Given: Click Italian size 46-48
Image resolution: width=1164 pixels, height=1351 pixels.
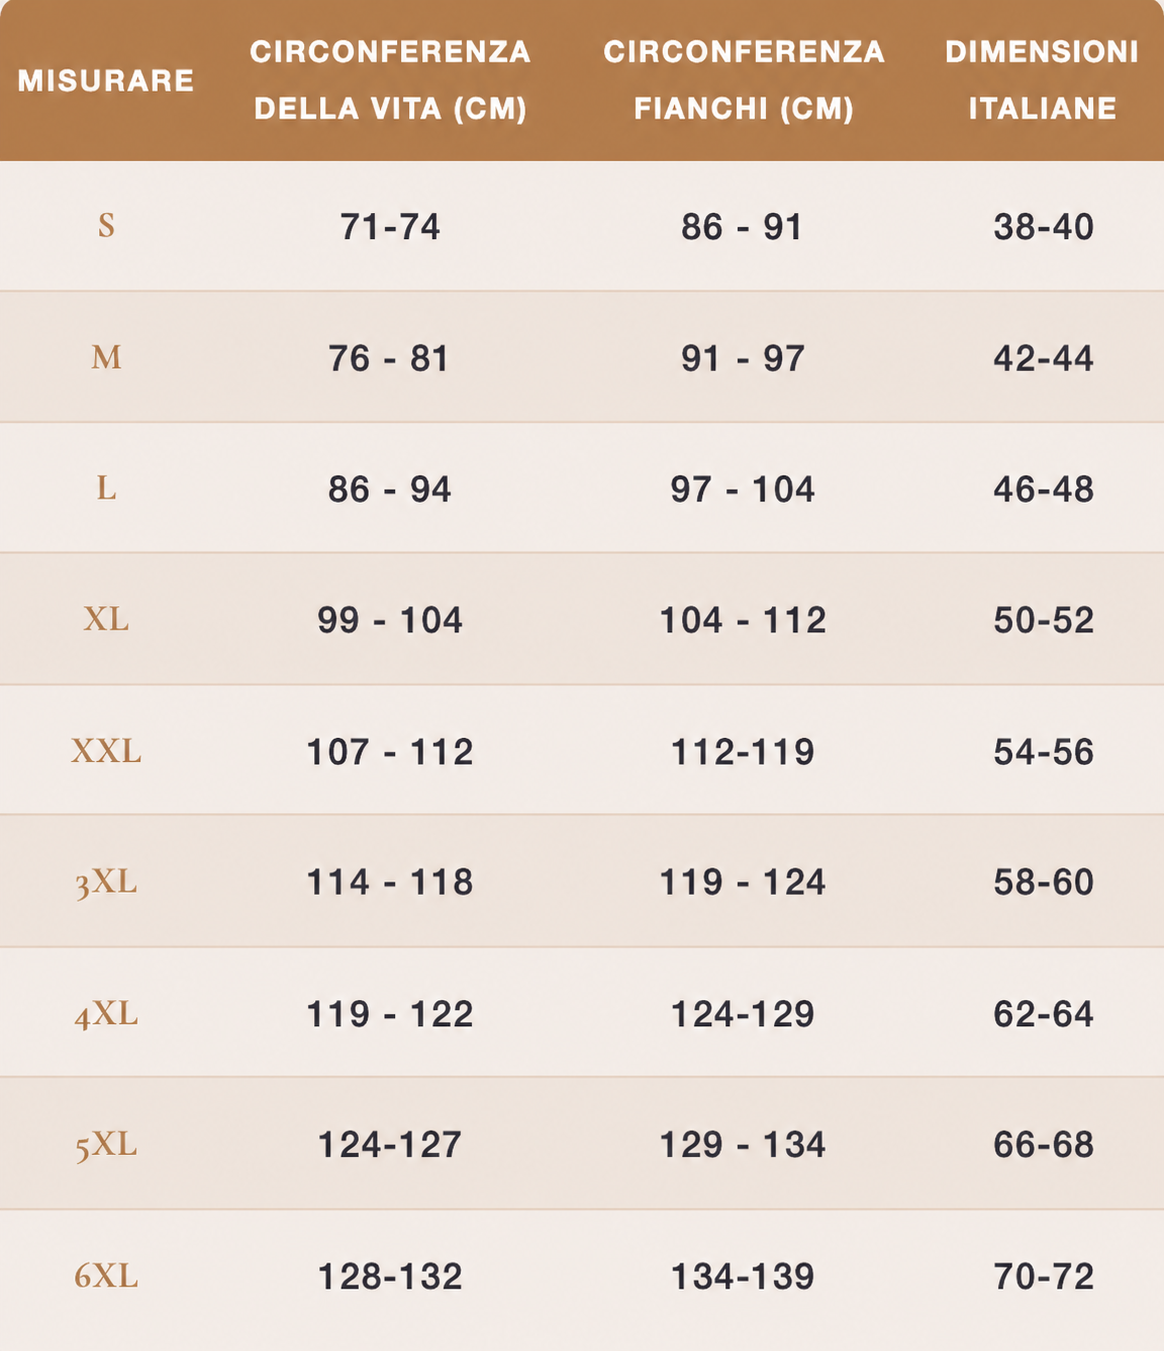Looking at the screenshot, I should 1043,489.
